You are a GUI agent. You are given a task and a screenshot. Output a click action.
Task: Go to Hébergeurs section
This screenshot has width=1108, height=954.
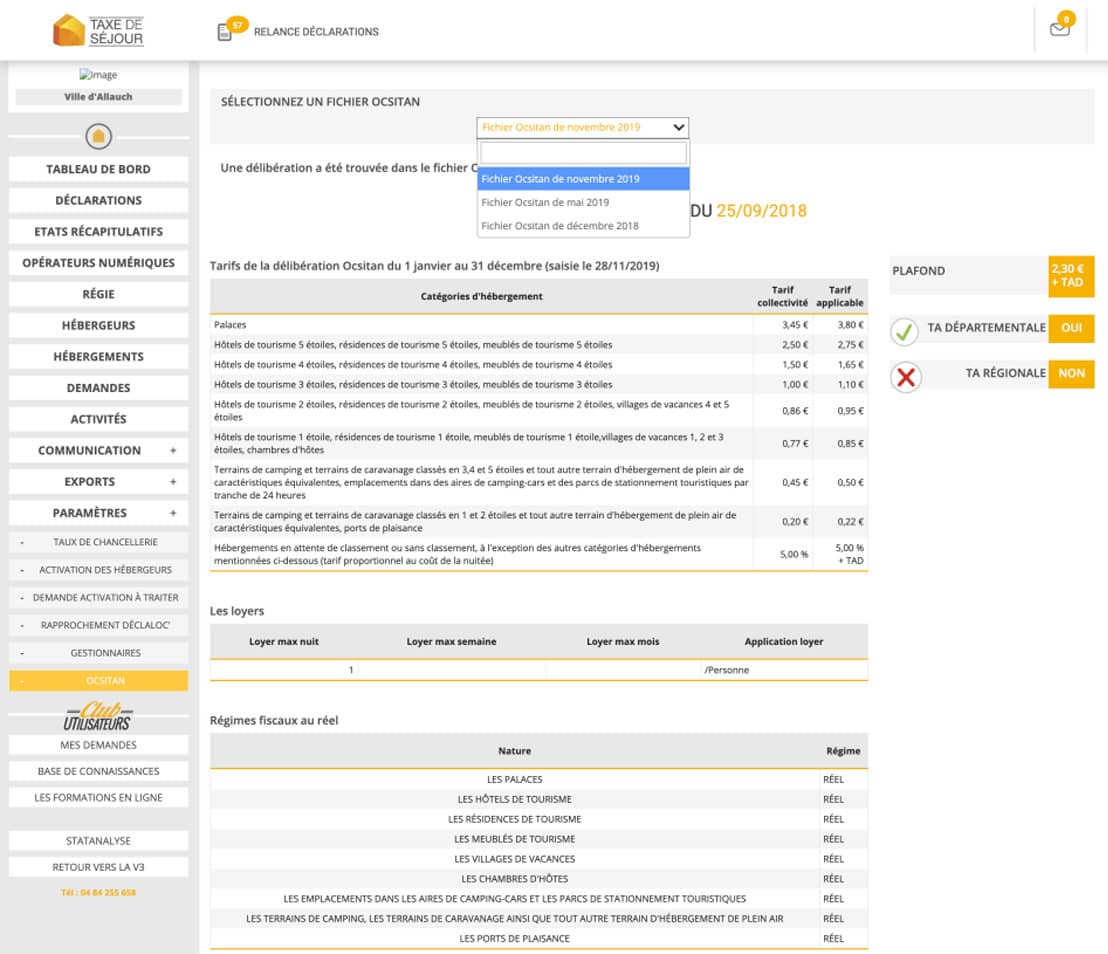click(x=98, y=325)
